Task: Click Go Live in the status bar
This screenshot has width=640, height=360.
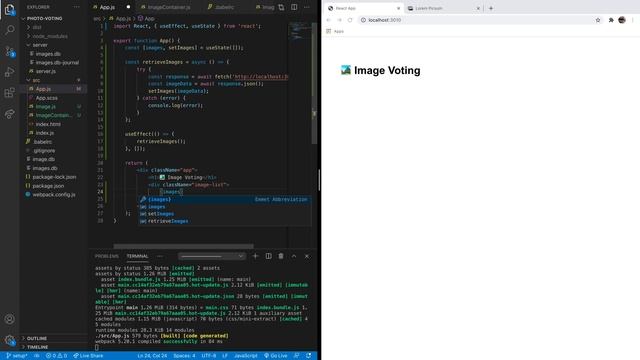Action: click(276, 356)
